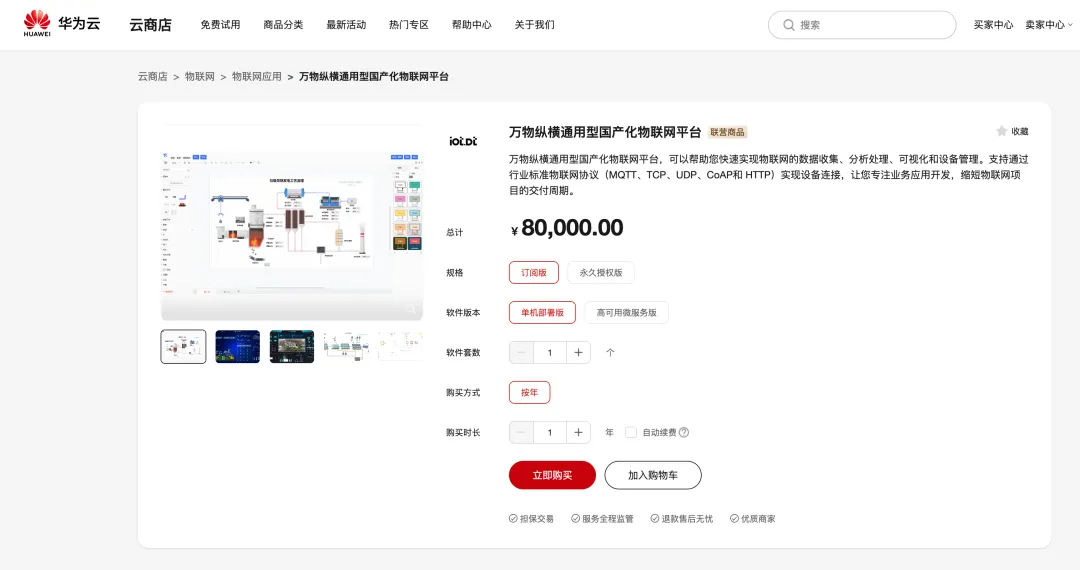The width and height of the screenshot is (1080, 570).
Task: Select the 永久授权版 specification option
Action: pos(601,273)
